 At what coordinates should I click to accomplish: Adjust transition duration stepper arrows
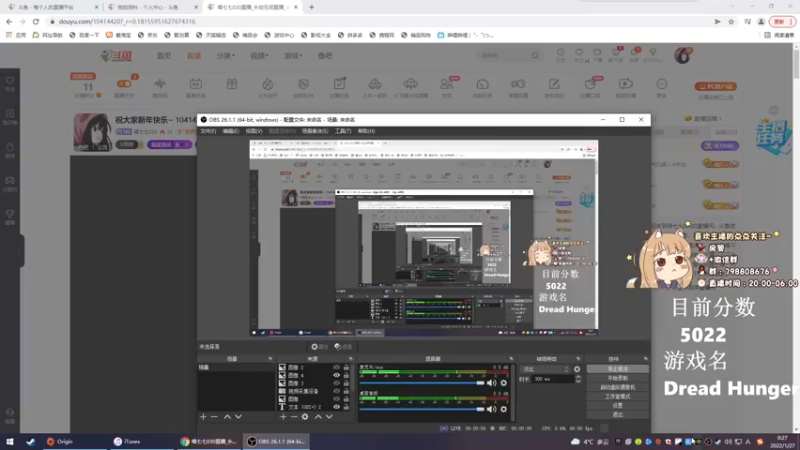(578, 379)
